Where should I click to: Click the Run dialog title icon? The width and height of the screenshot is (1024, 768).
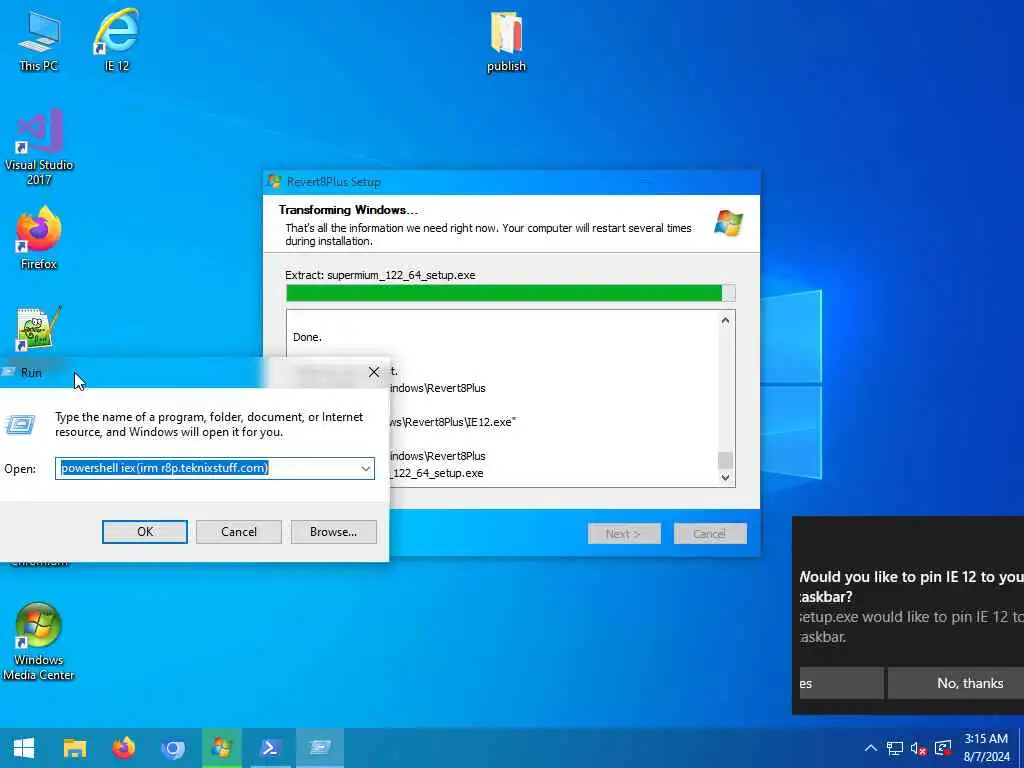9,372
